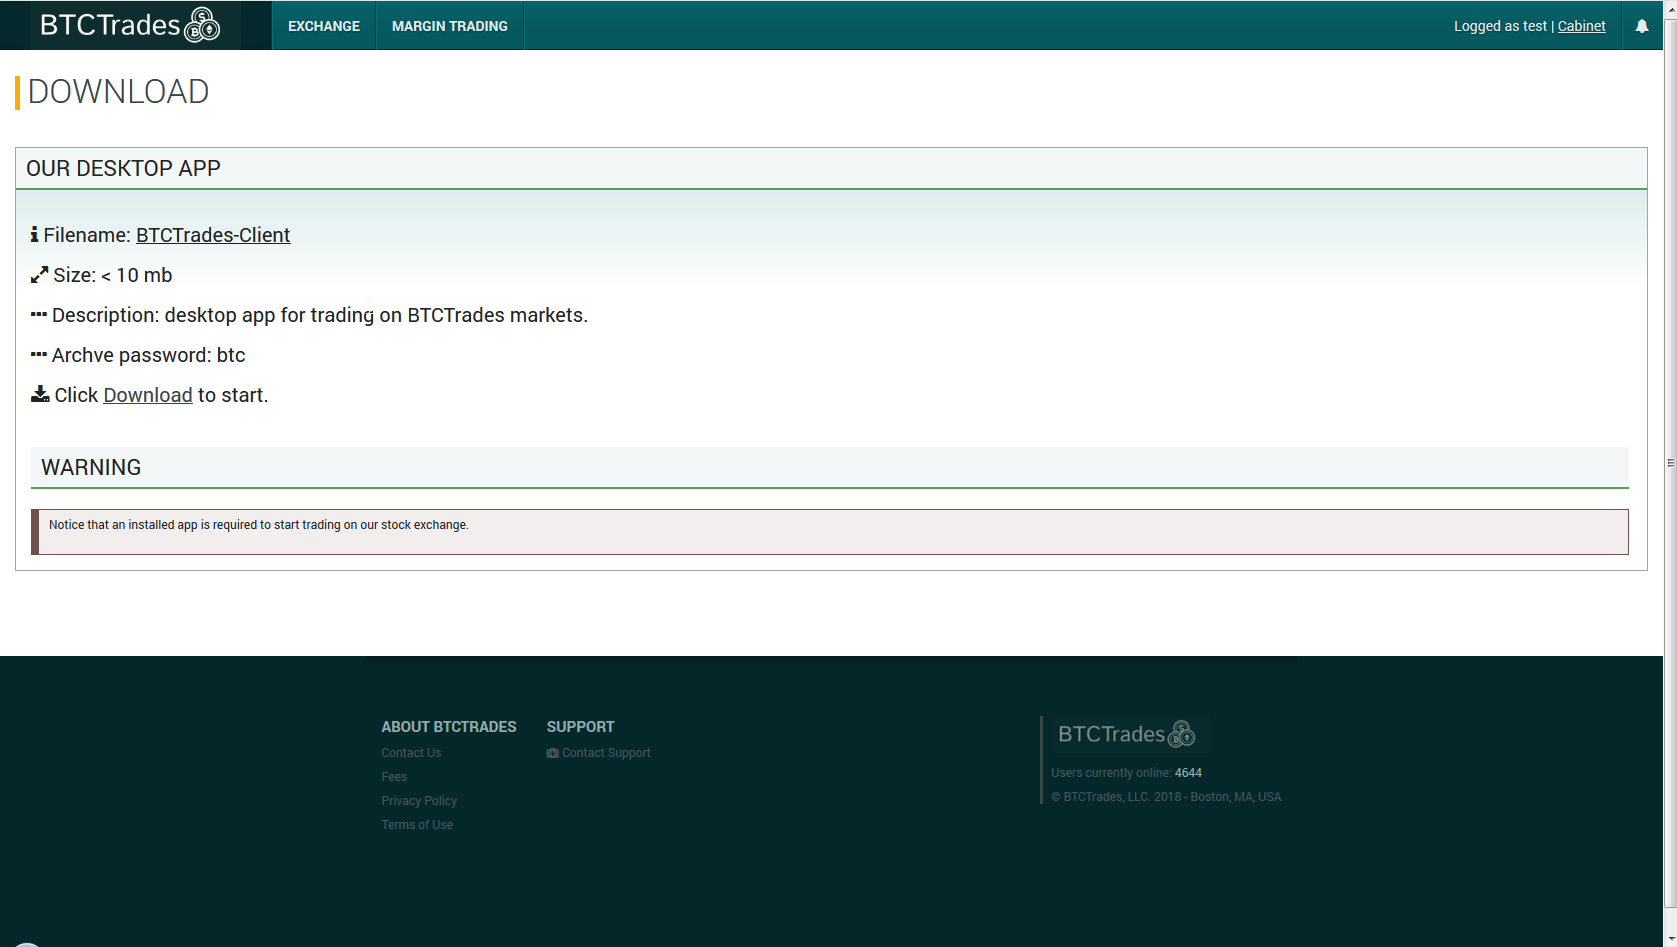Open the Privacy Policy footer link
Viewport: 1677px width, 947px height.
click(419, 801)
